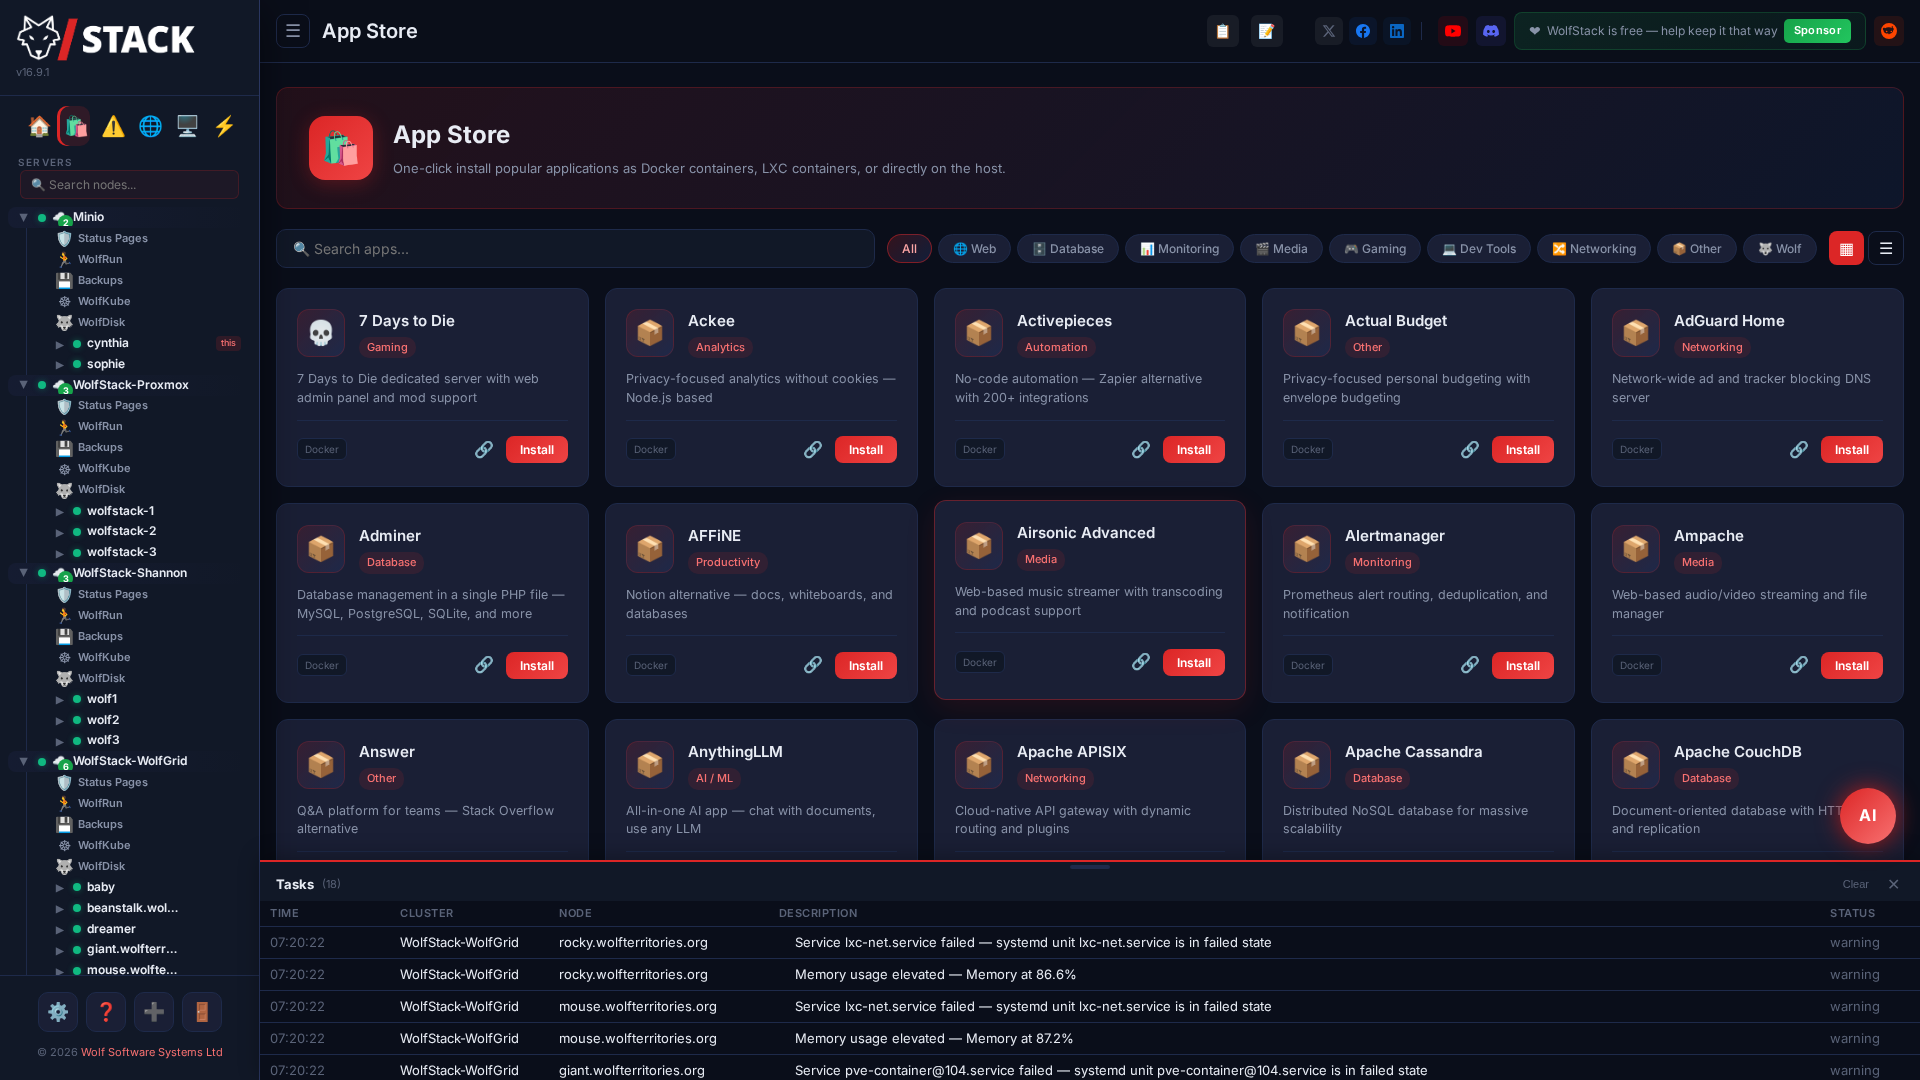Clear the Tasks list

(1855, 884)
